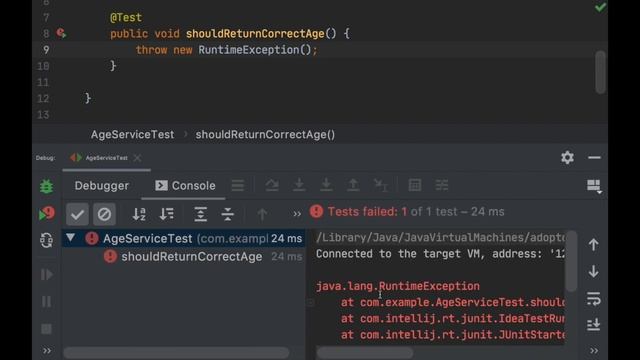
Task: Show more left sidebar debug actions
Action: click(x=47, y=351)
